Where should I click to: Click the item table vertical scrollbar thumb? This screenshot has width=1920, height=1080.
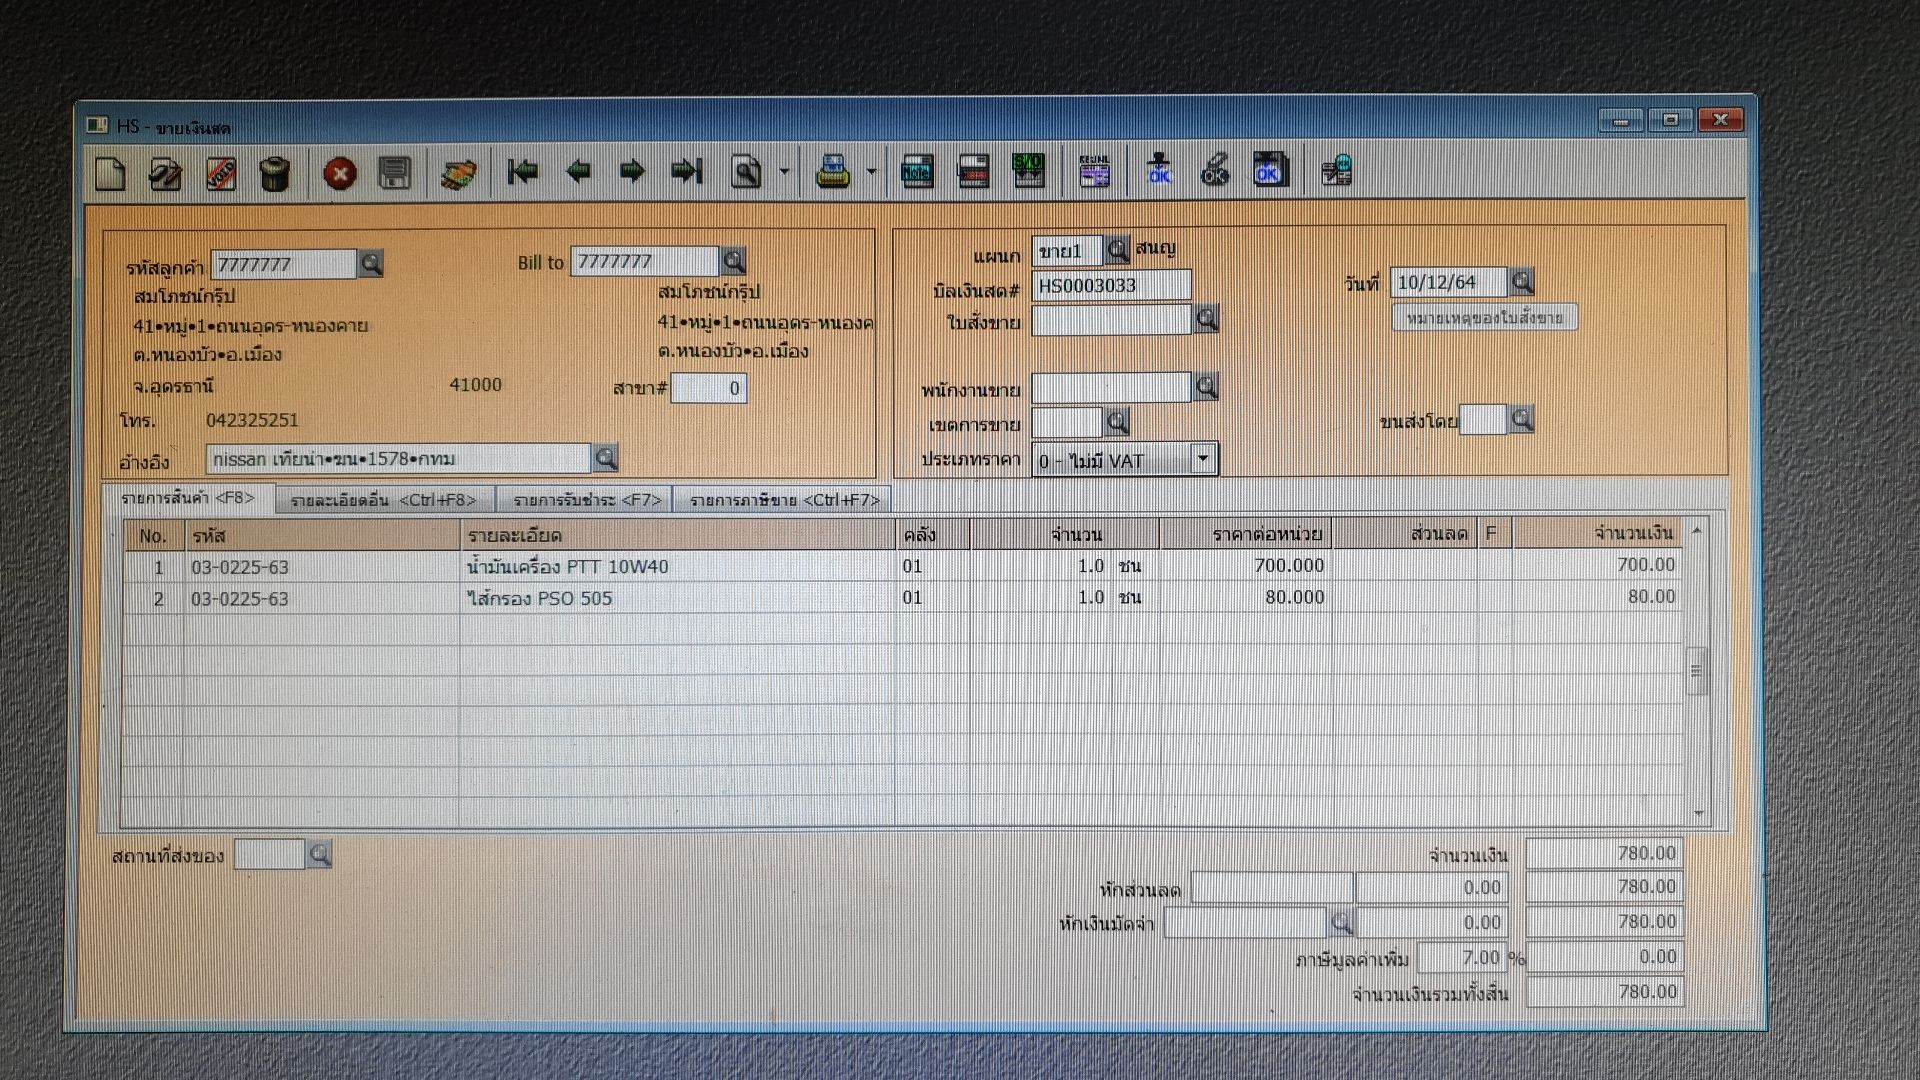(x=1696, y=671)
